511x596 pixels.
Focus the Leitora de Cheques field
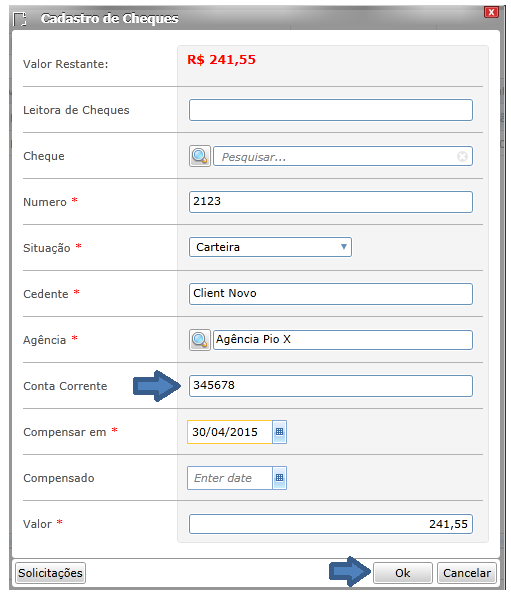click(x=331, y=110)
